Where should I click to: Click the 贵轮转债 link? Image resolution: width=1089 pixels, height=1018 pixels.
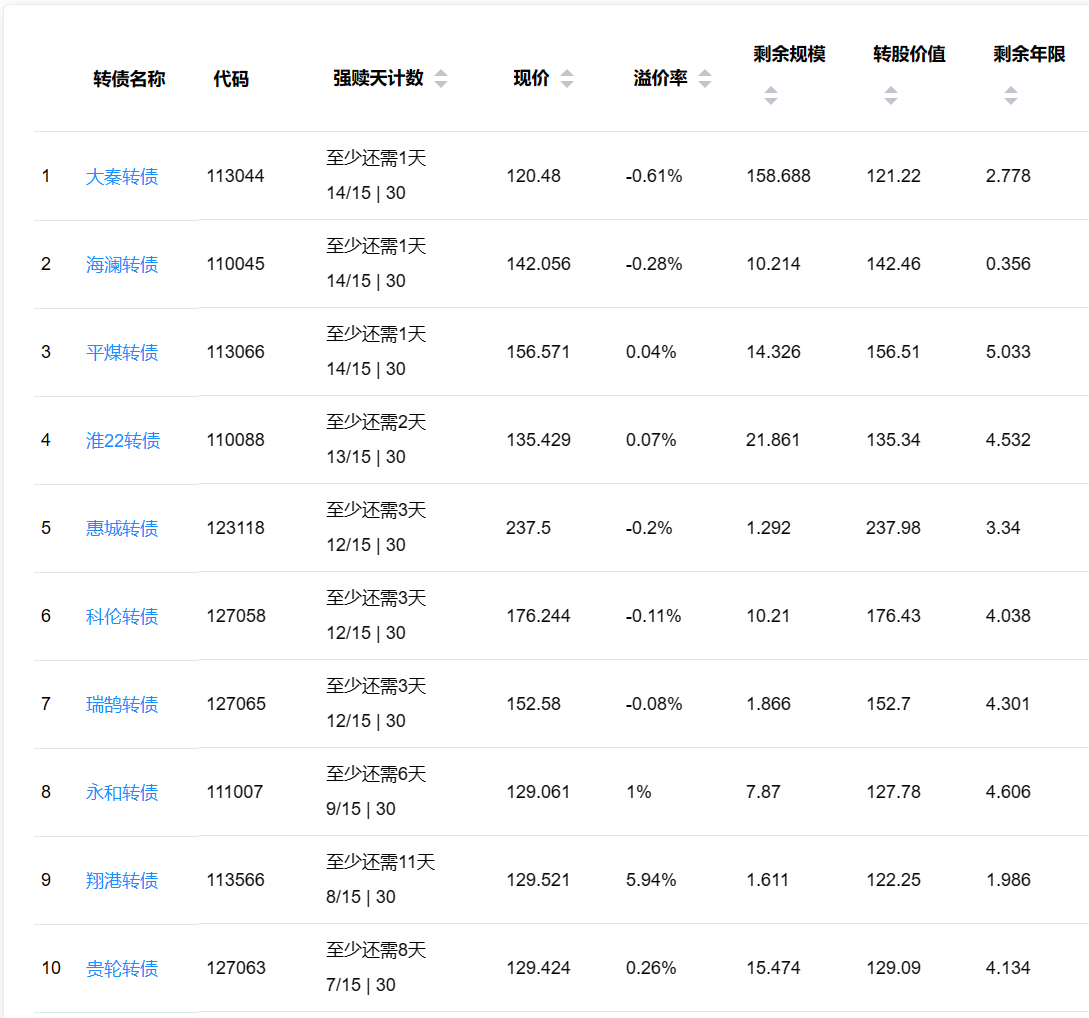coord(122,969)
